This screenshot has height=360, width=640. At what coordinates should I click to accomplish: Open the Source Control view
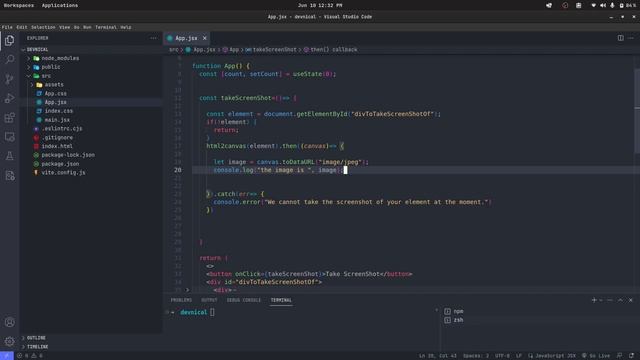(9, 79)
